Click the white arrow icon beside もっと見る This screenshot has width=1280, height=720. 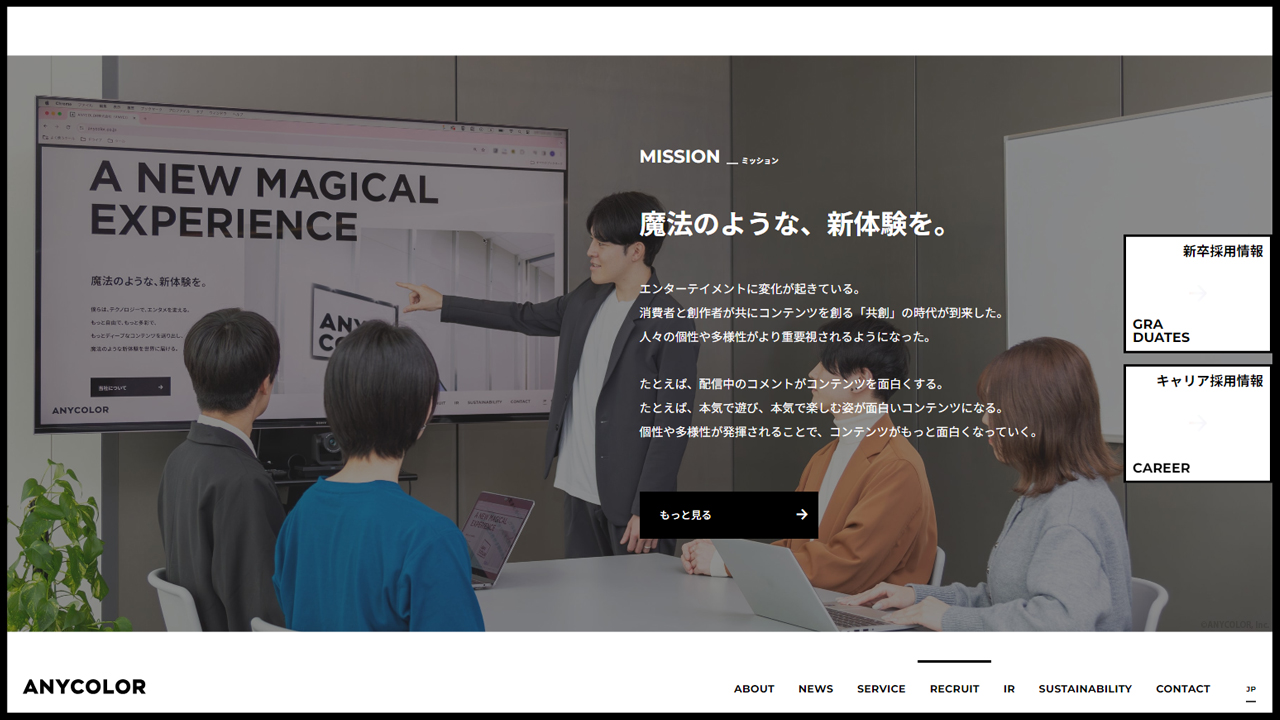click(x=801, y=515)
